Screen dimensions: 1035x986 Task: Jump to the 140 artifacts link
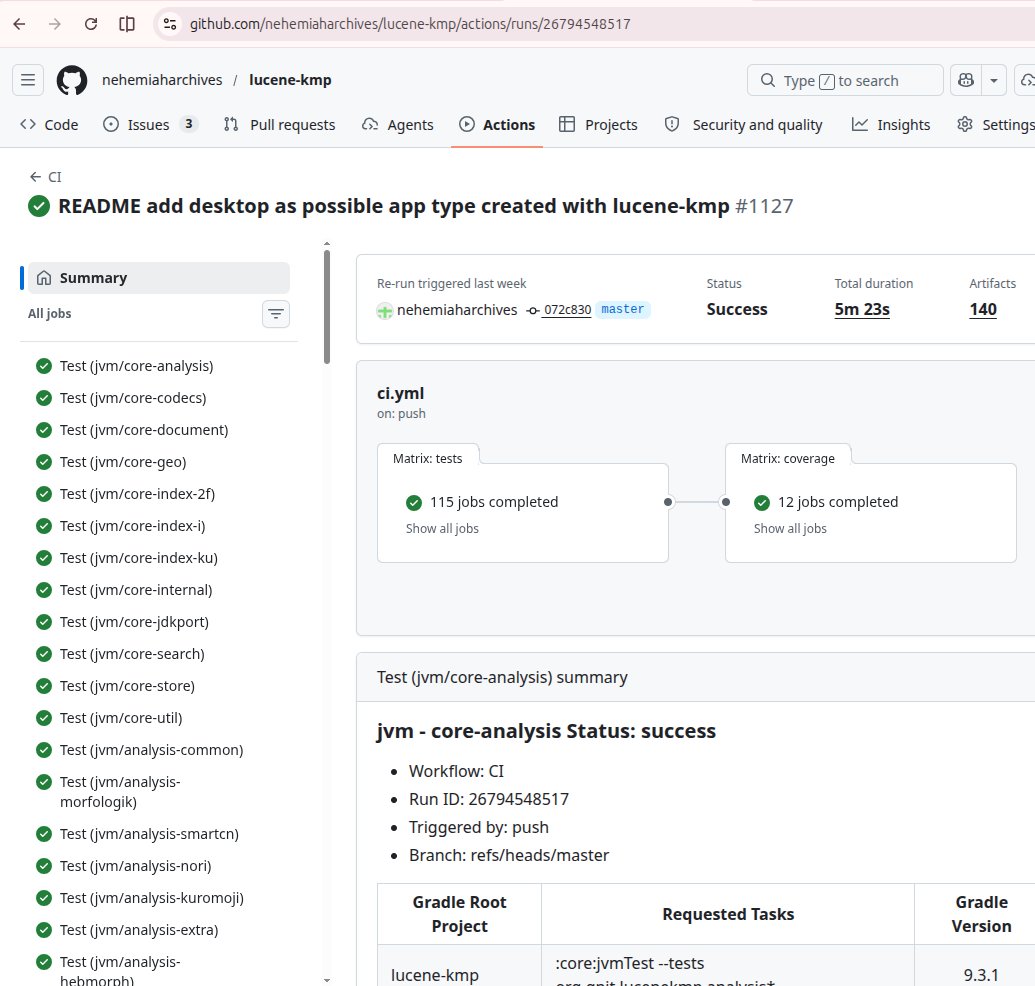click(983, 310)
